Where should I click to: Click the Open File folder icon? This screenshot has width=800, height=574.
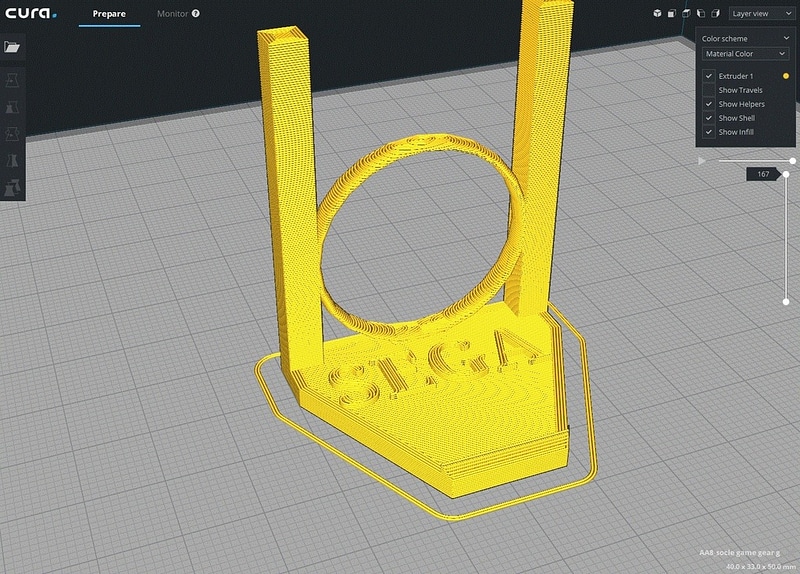pos(12,47)
